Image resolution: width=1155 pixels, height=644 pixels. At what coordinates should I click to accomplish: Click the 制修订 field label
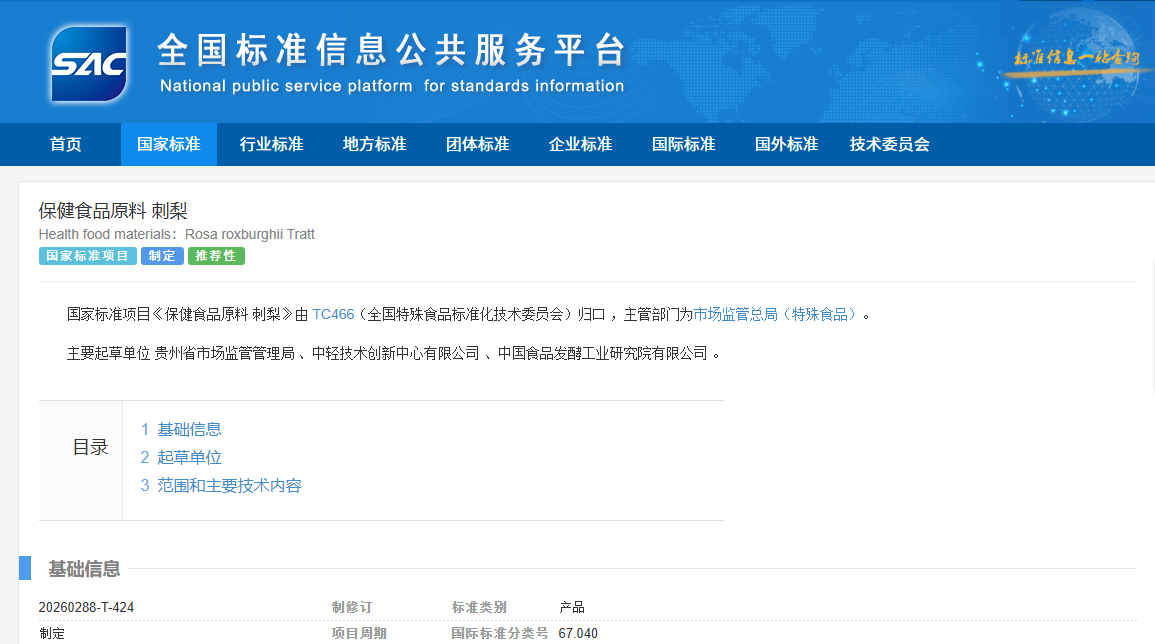click(x=352, y=608)
